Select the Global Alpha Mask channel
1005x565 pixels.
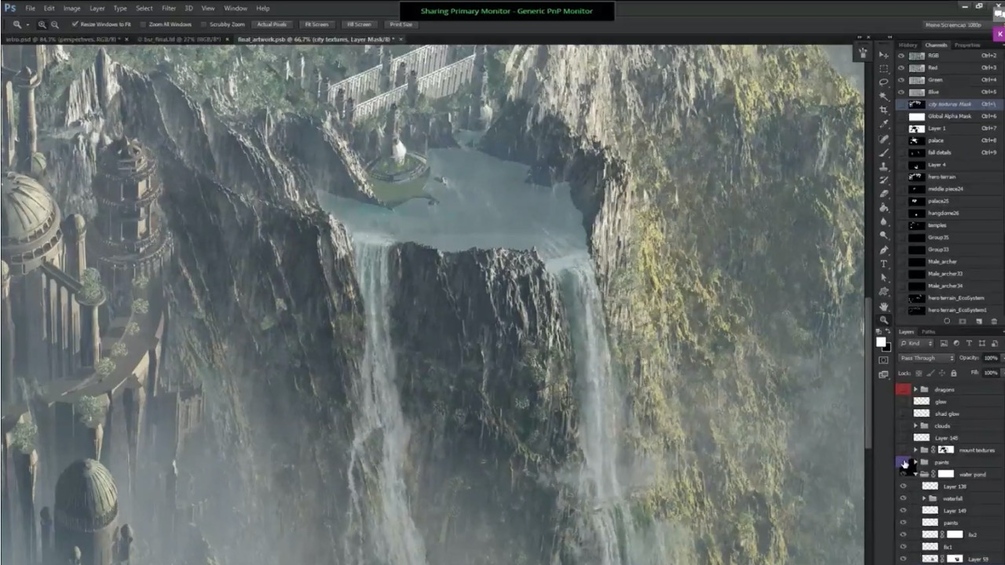pyautogui.click(x=950, y=117)
